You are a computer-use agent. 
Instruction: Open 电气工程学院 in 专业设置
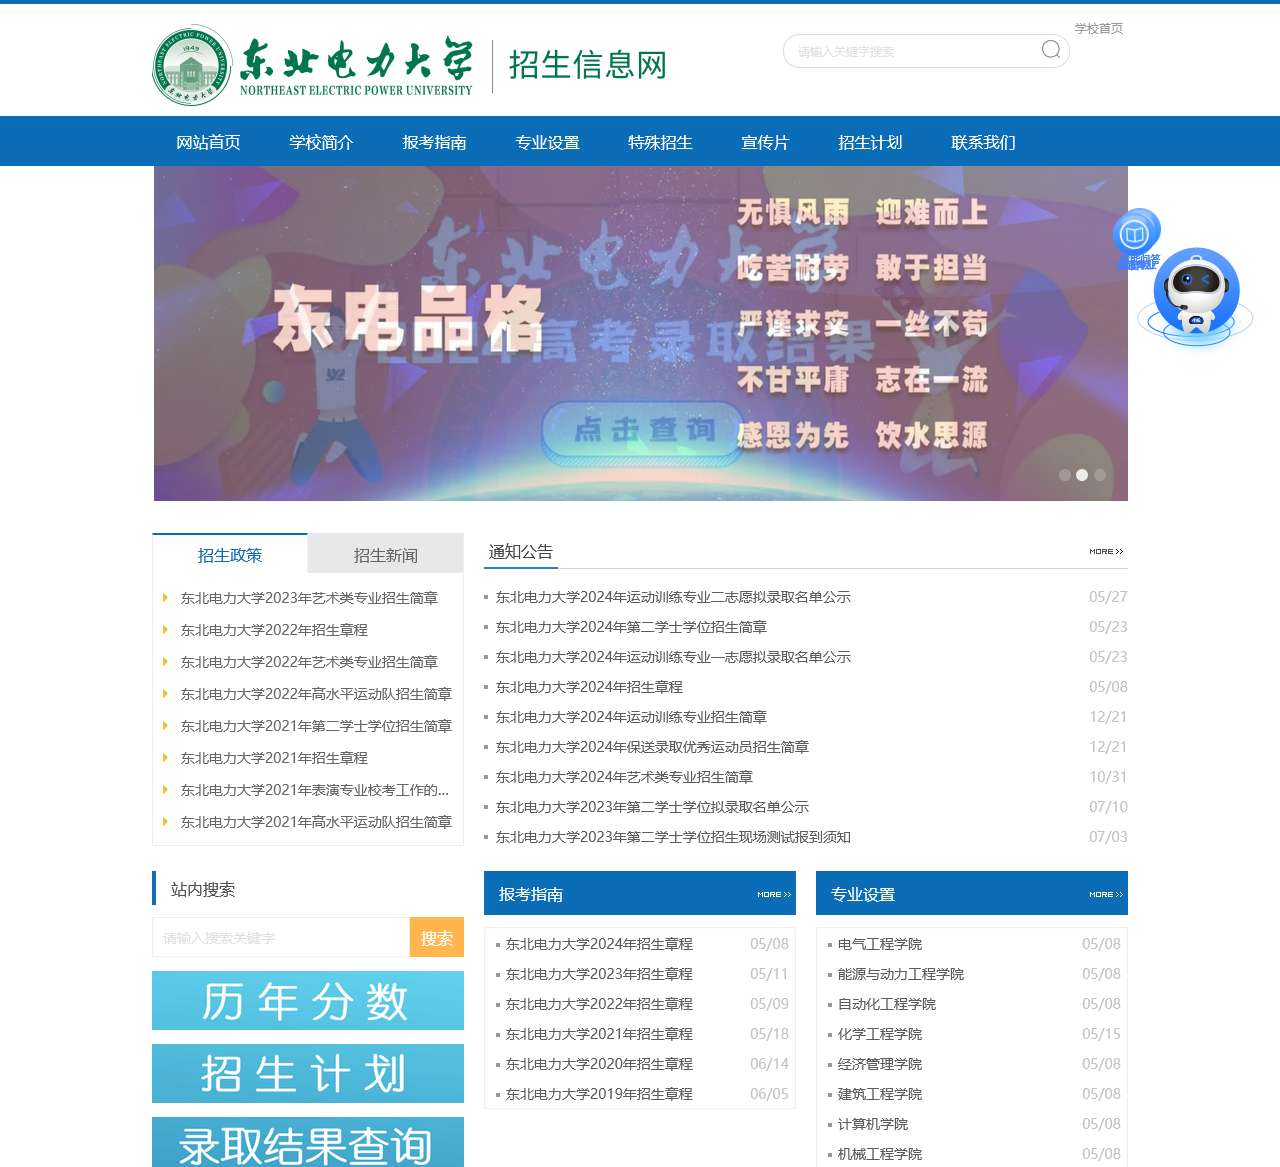(x=880, y=944)
